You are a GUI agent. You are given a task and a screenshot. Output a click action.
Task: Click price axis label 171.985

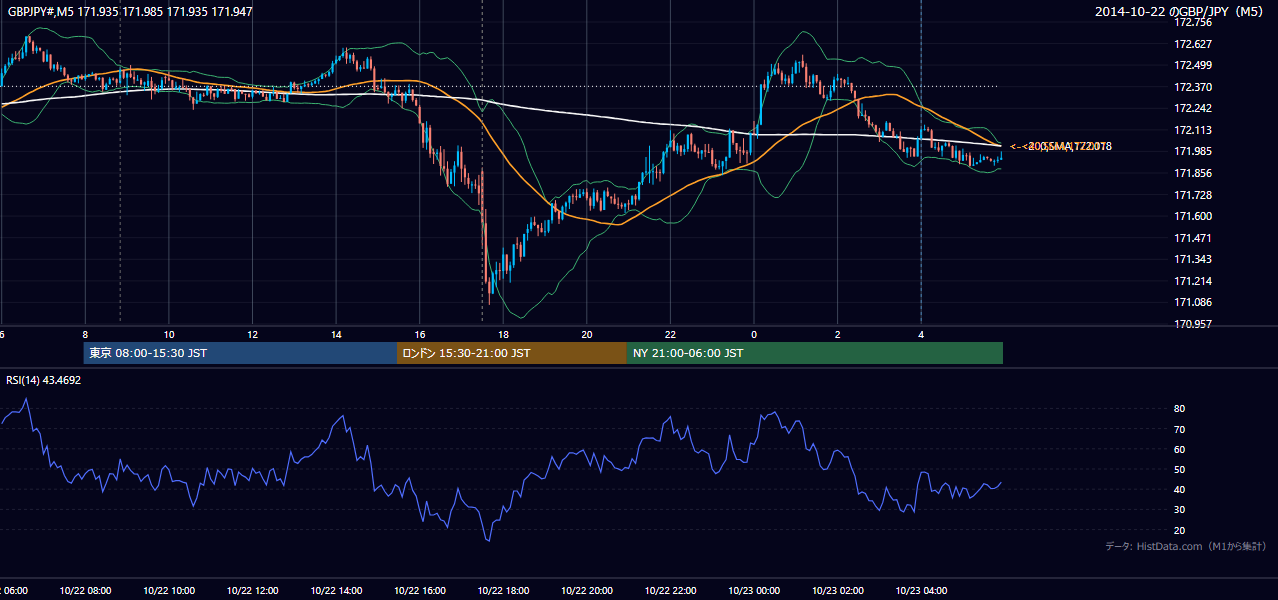click(1192, 152)
